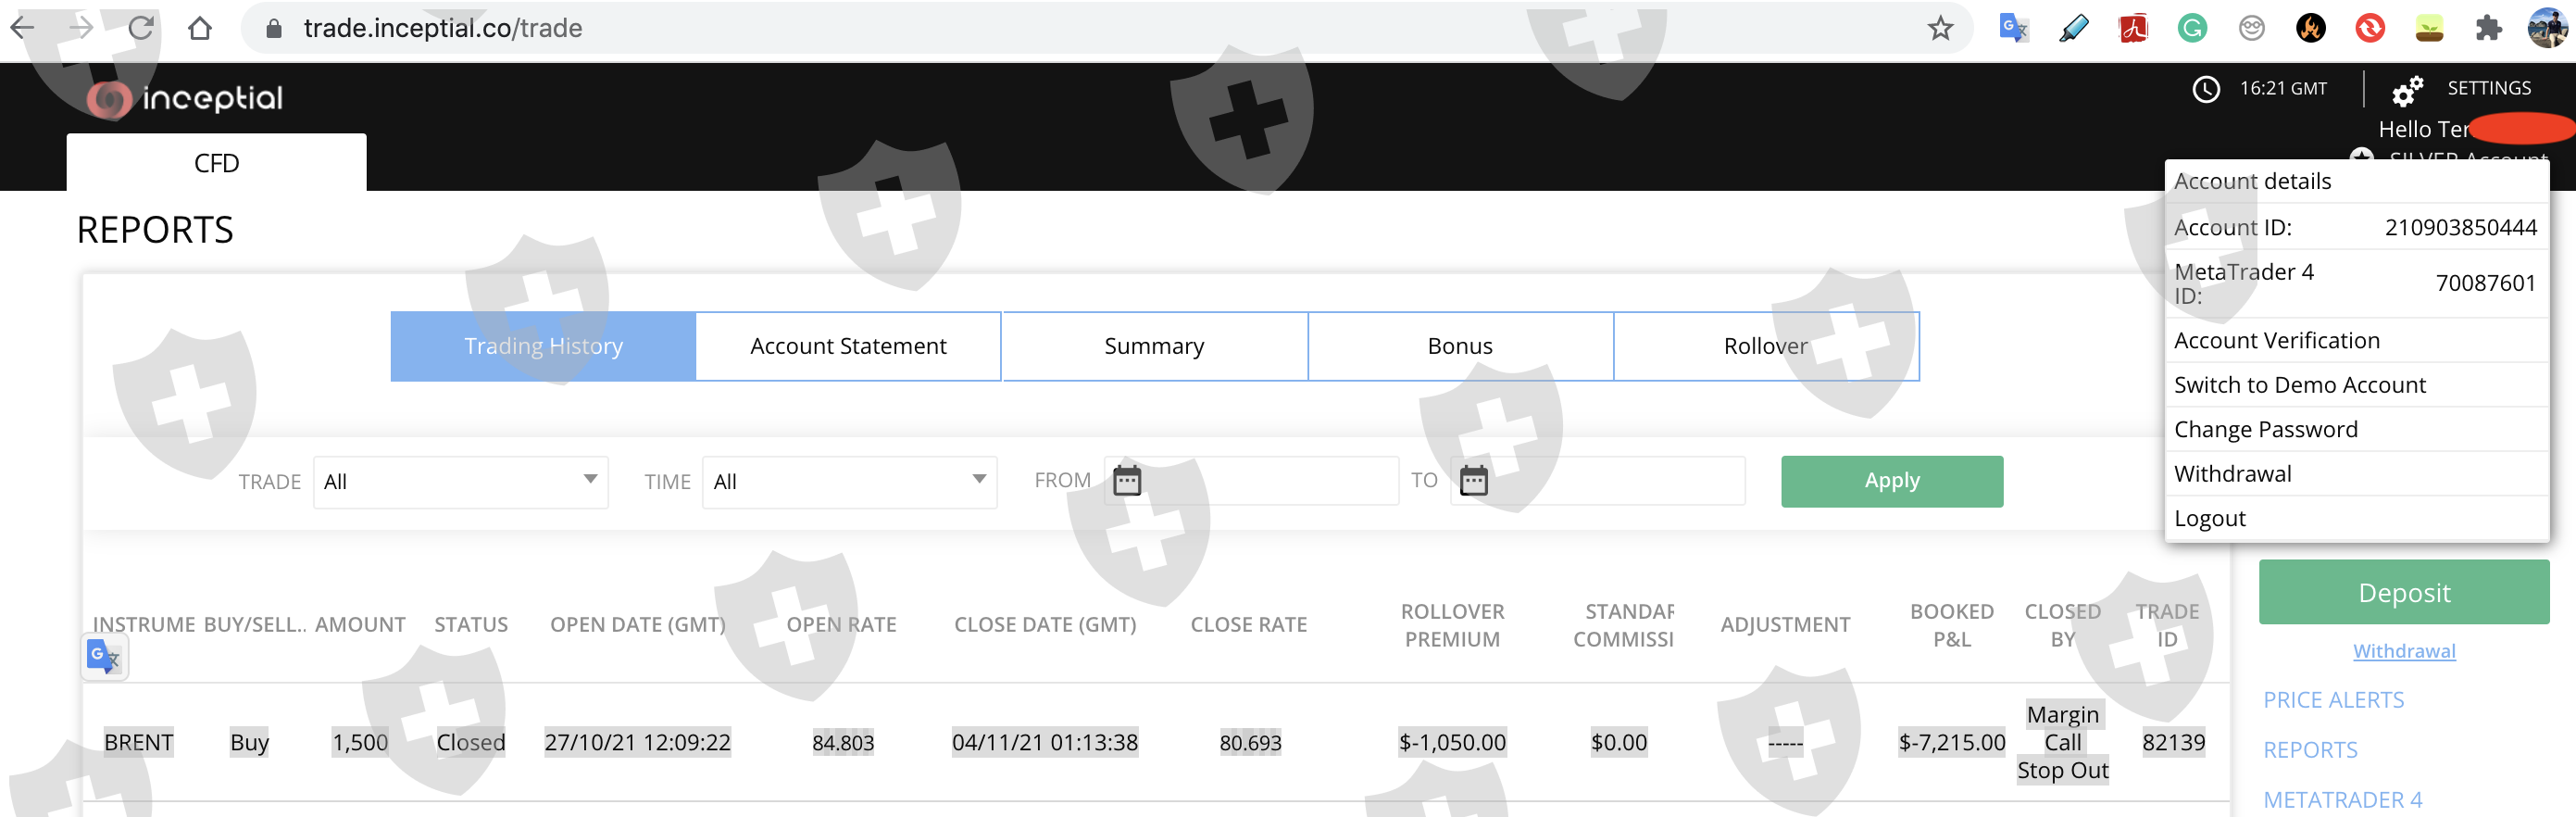
Task: Open the highlighter pen extension
Action: [2073, 28]
